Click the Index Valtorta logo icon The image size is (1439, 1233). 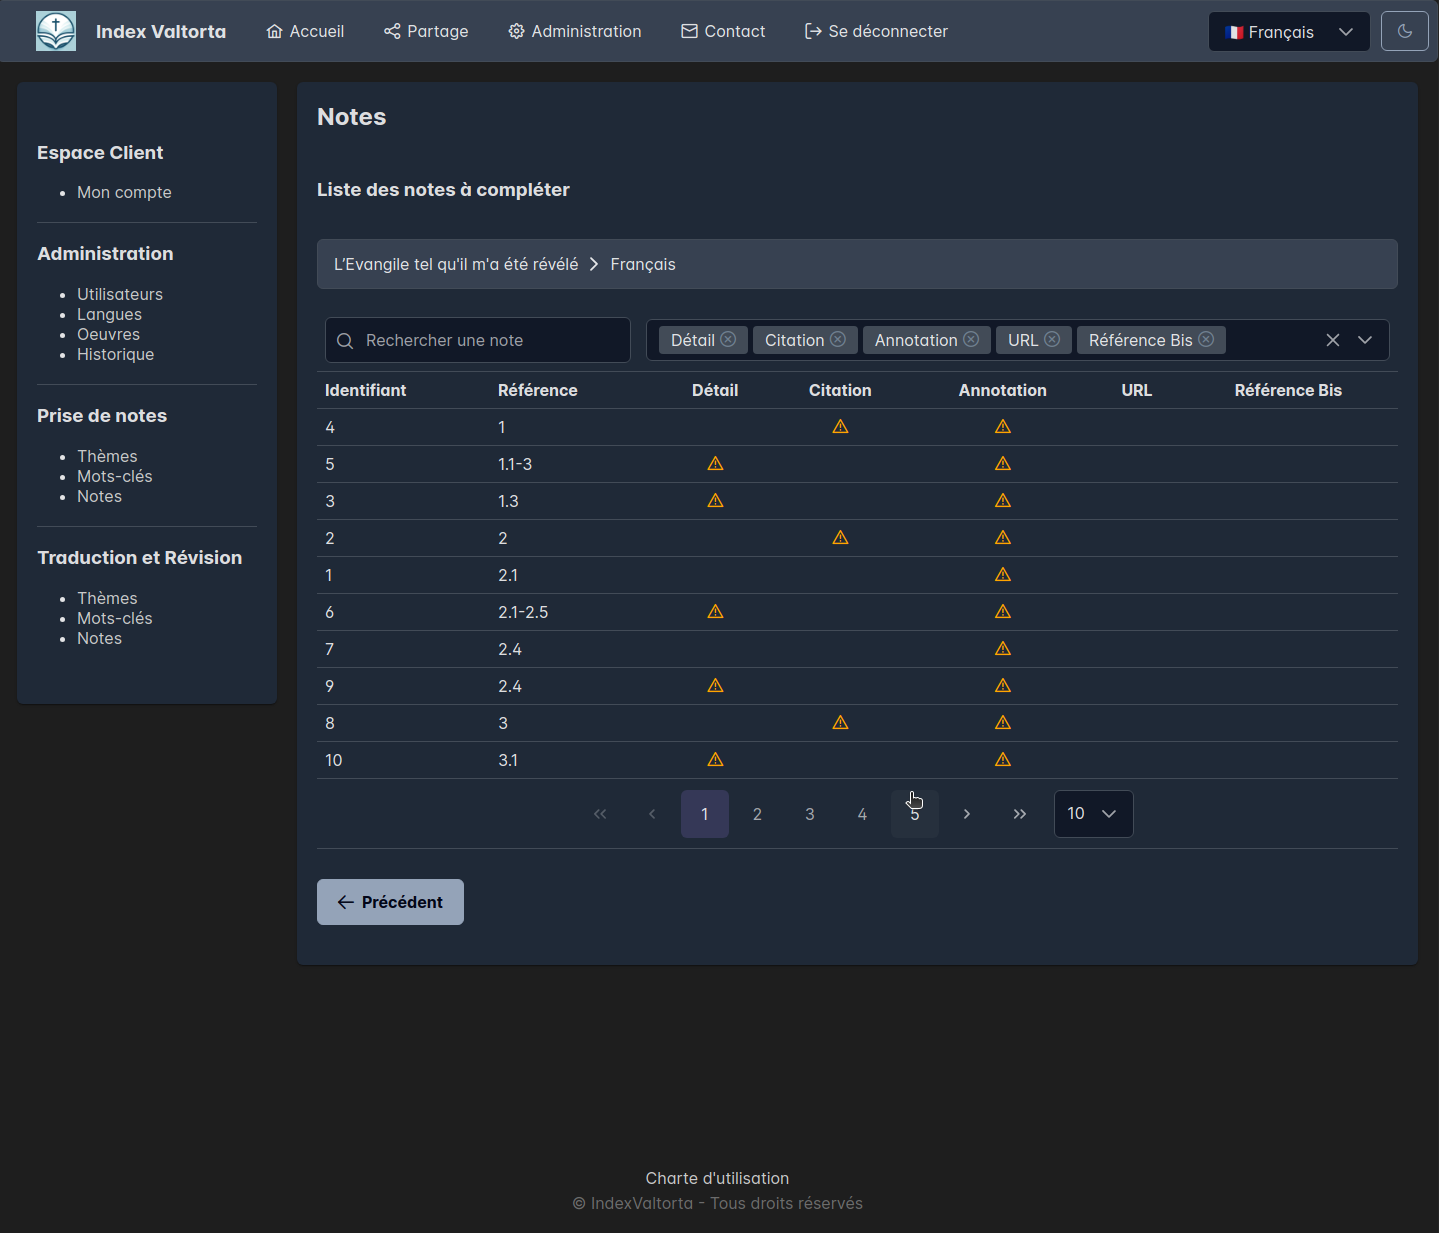coord(56,32)
